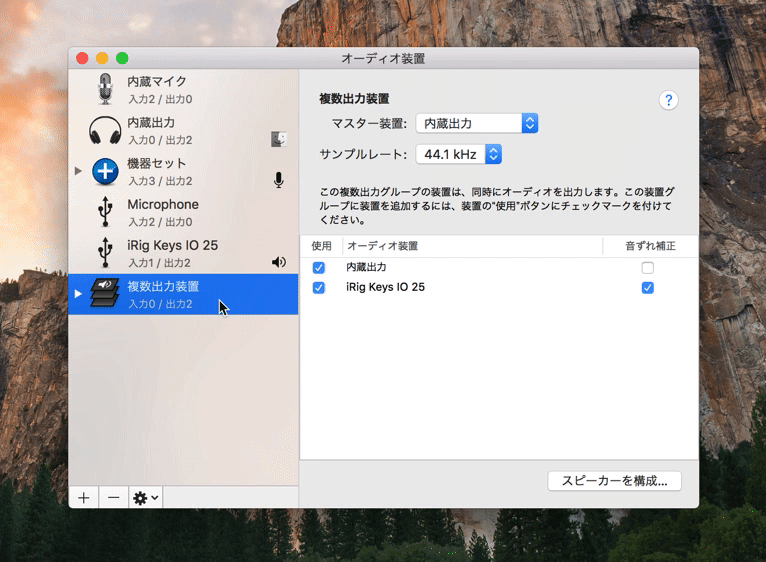Click the 入力0 / 出力2 text under 内蔵出力 in the sidebar
The height and width of the screenshot is (562, 766).
(x=160, y=140)
